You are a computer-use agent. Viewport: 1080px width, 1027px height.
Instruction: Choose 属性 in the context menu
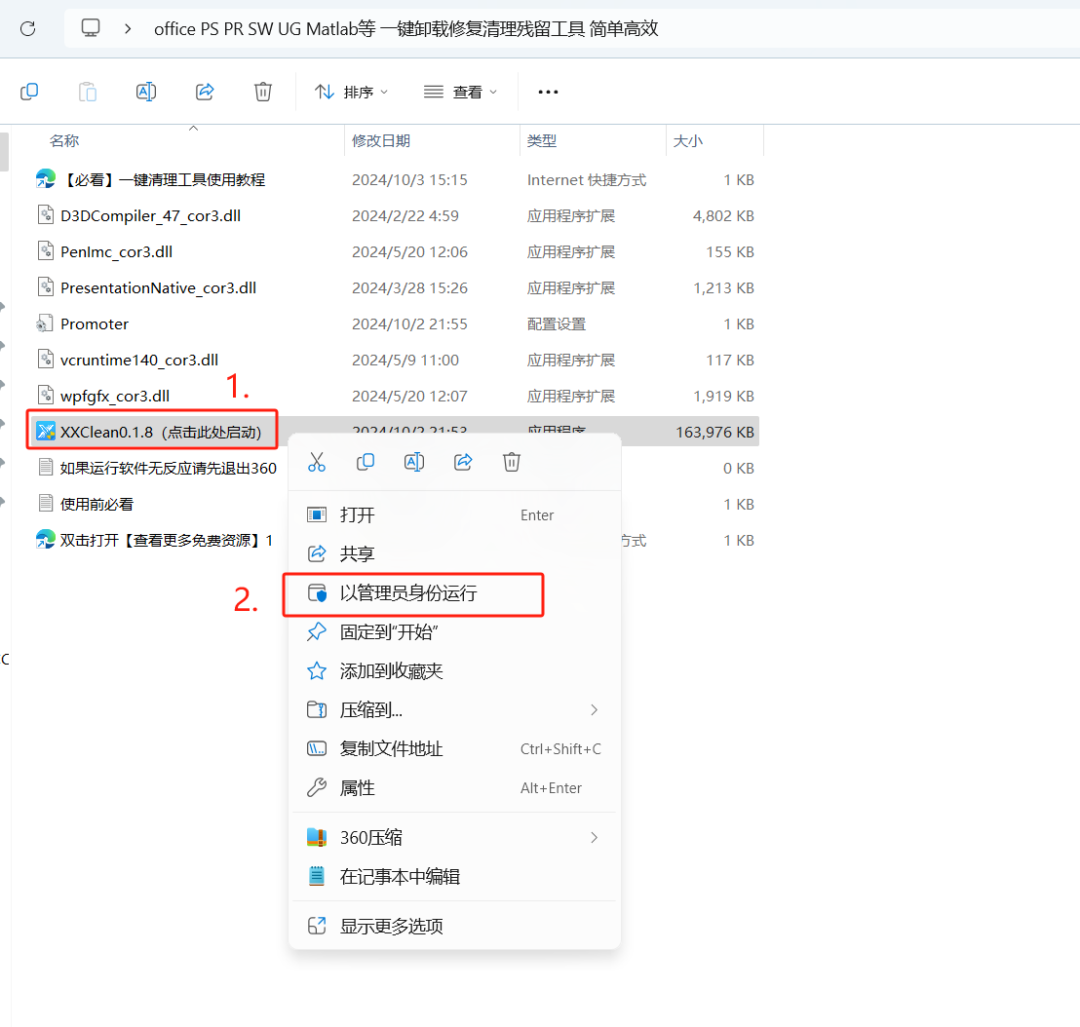click(x=455, y=788)
